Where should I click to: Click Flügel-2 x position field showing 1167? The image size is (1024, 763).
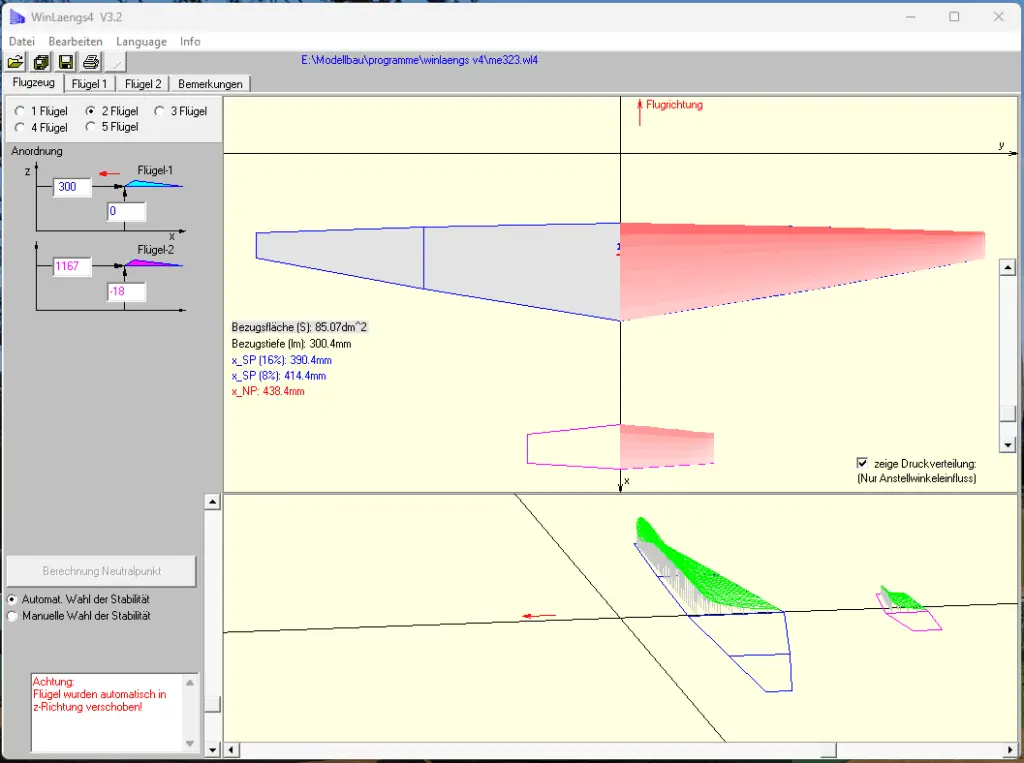(x=72, y=267)
